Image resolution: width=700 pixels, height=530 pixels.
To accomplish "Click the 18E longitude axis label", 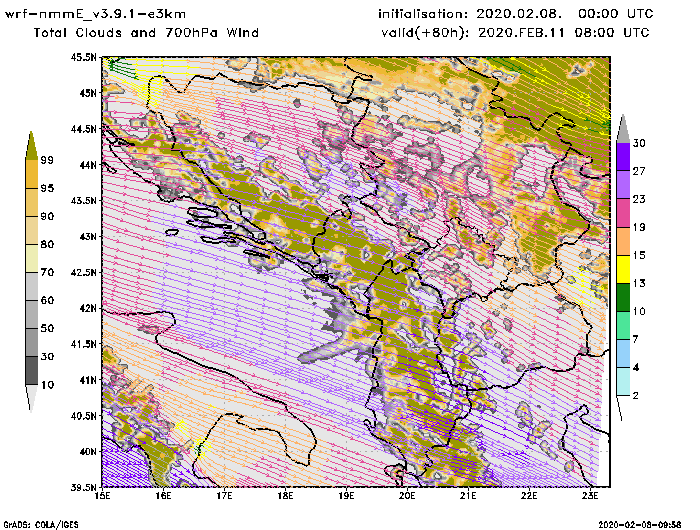I will pos(285,496).
